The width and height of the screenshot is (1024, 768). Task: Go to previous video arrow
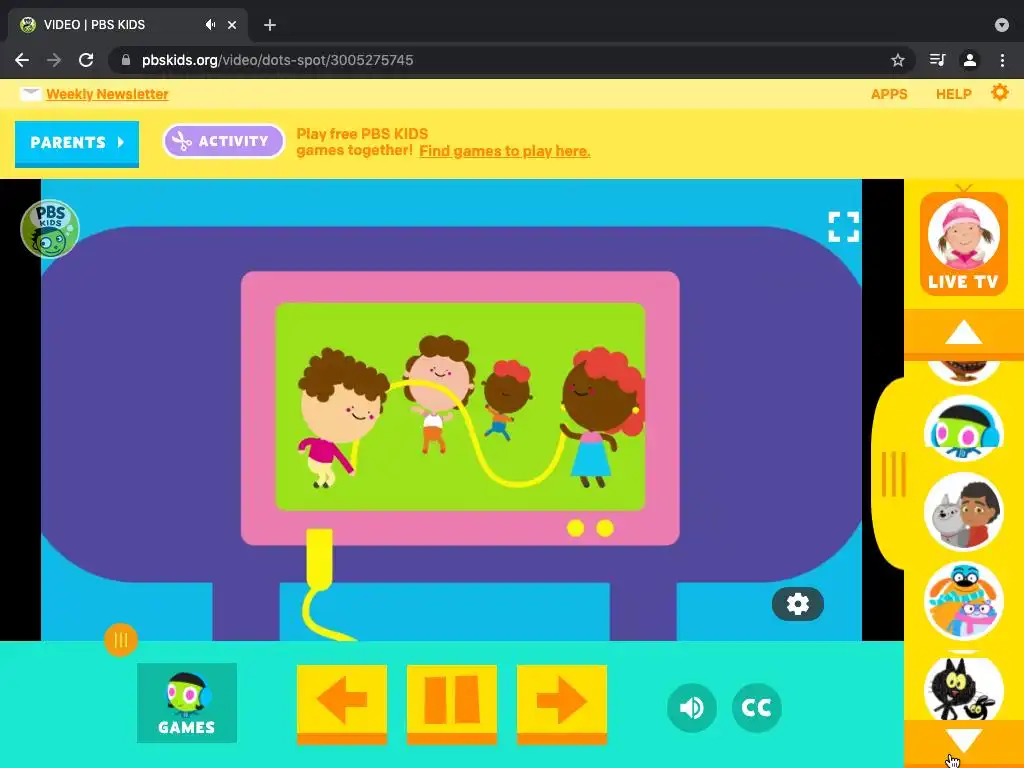[x=342, y=704]
